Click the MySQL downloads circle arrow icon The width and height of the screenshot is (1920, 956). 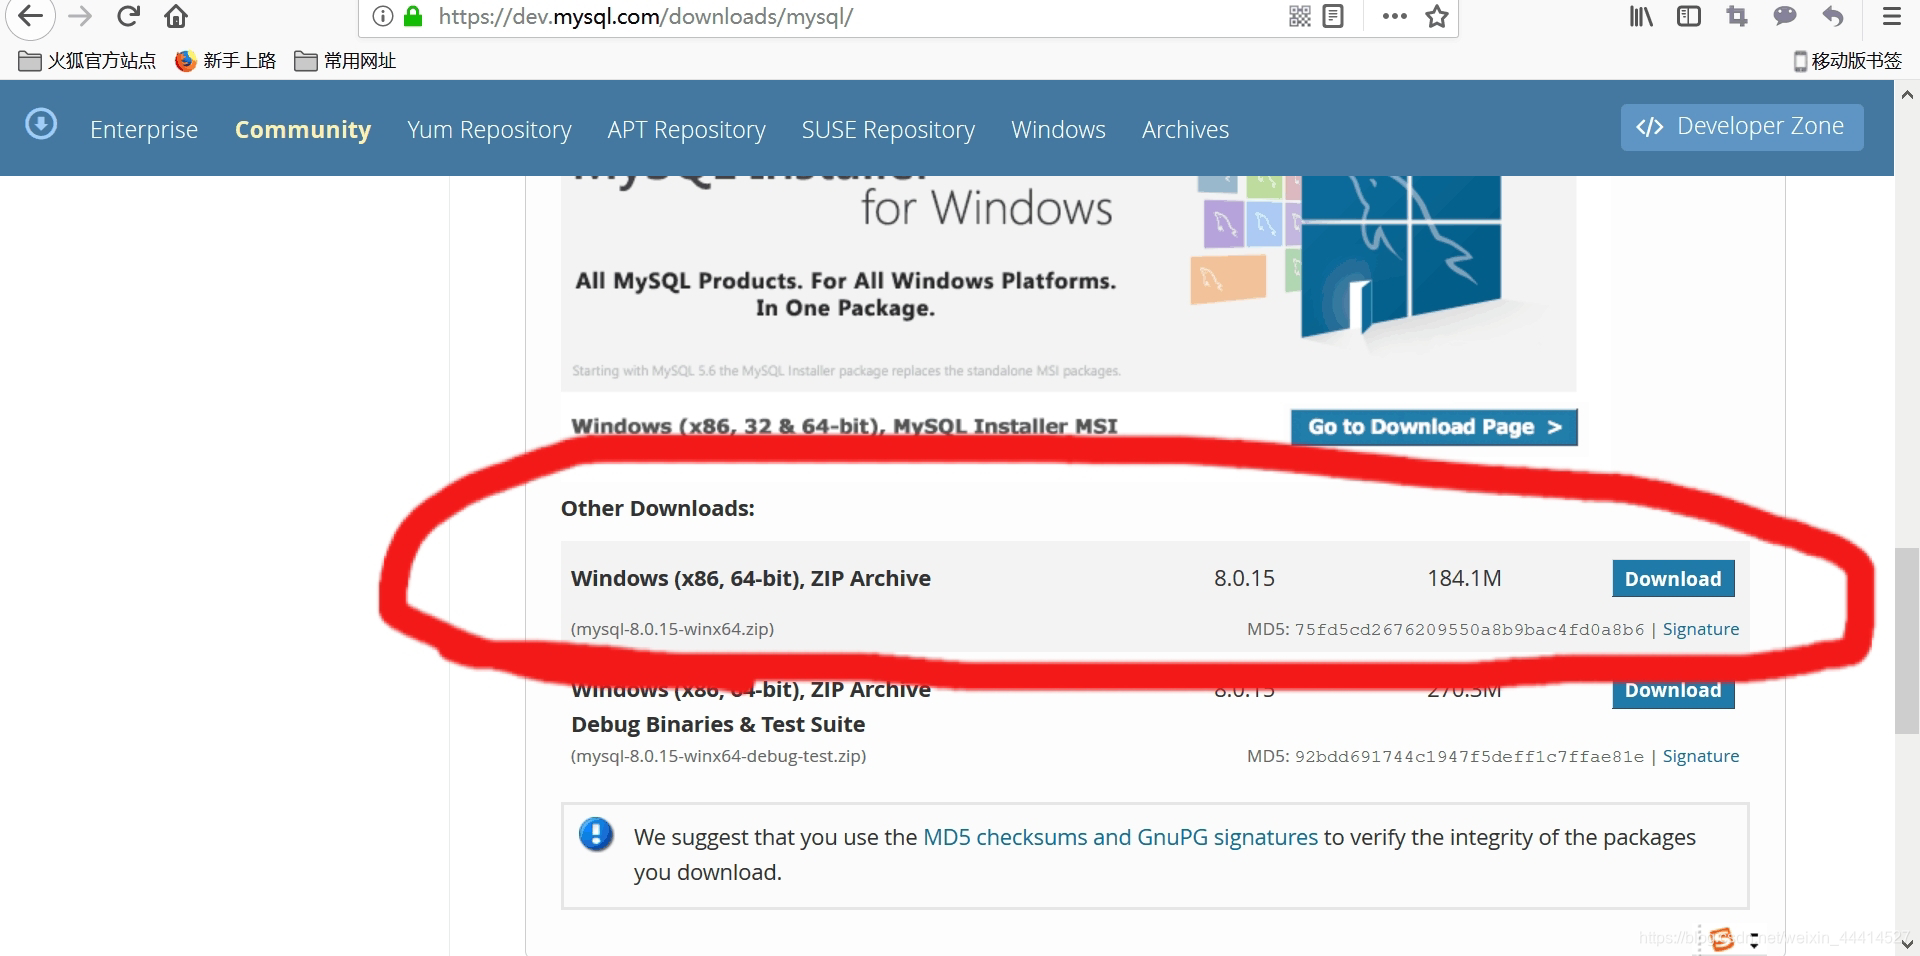tap(41, 124)
